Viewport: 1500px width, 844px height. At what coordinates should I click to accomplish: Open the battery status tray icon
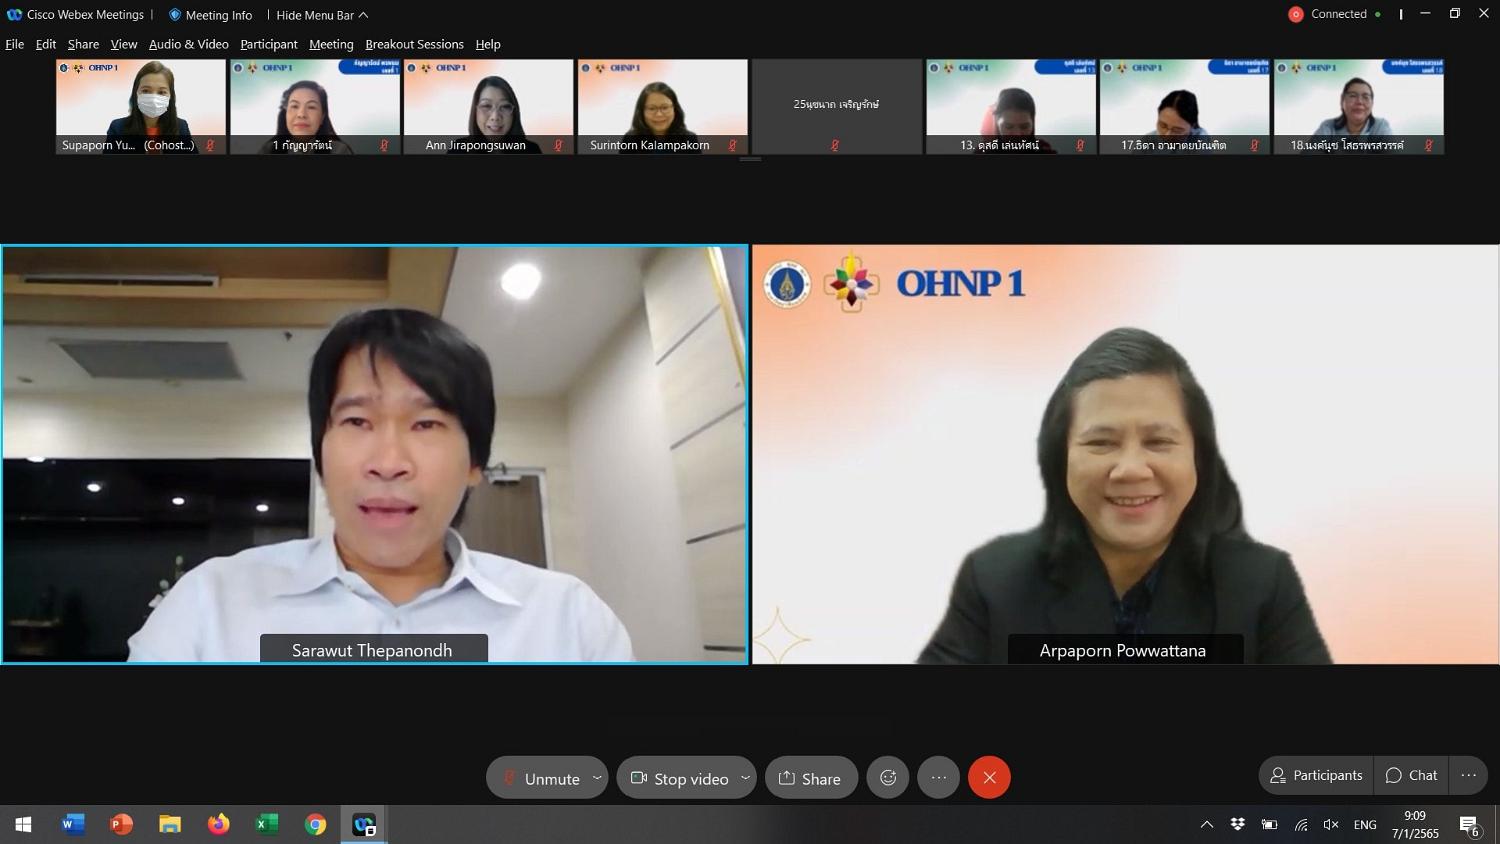1269,825
